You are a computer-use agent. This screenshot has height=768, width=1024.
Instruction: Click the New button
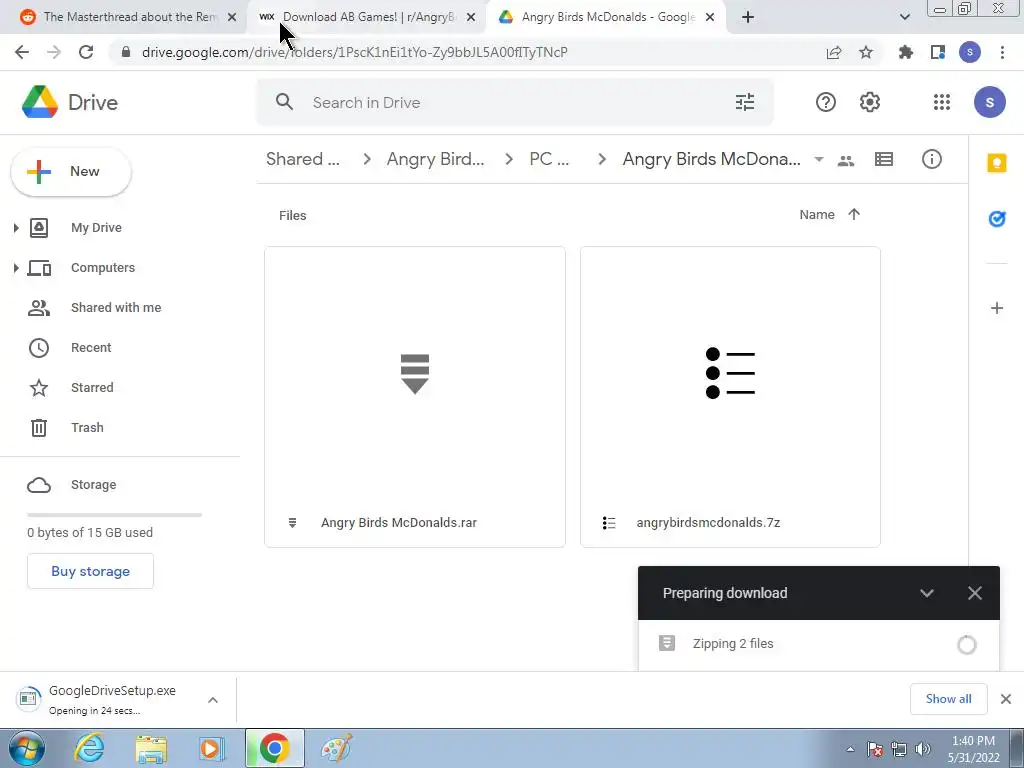[x=71, y=172]
